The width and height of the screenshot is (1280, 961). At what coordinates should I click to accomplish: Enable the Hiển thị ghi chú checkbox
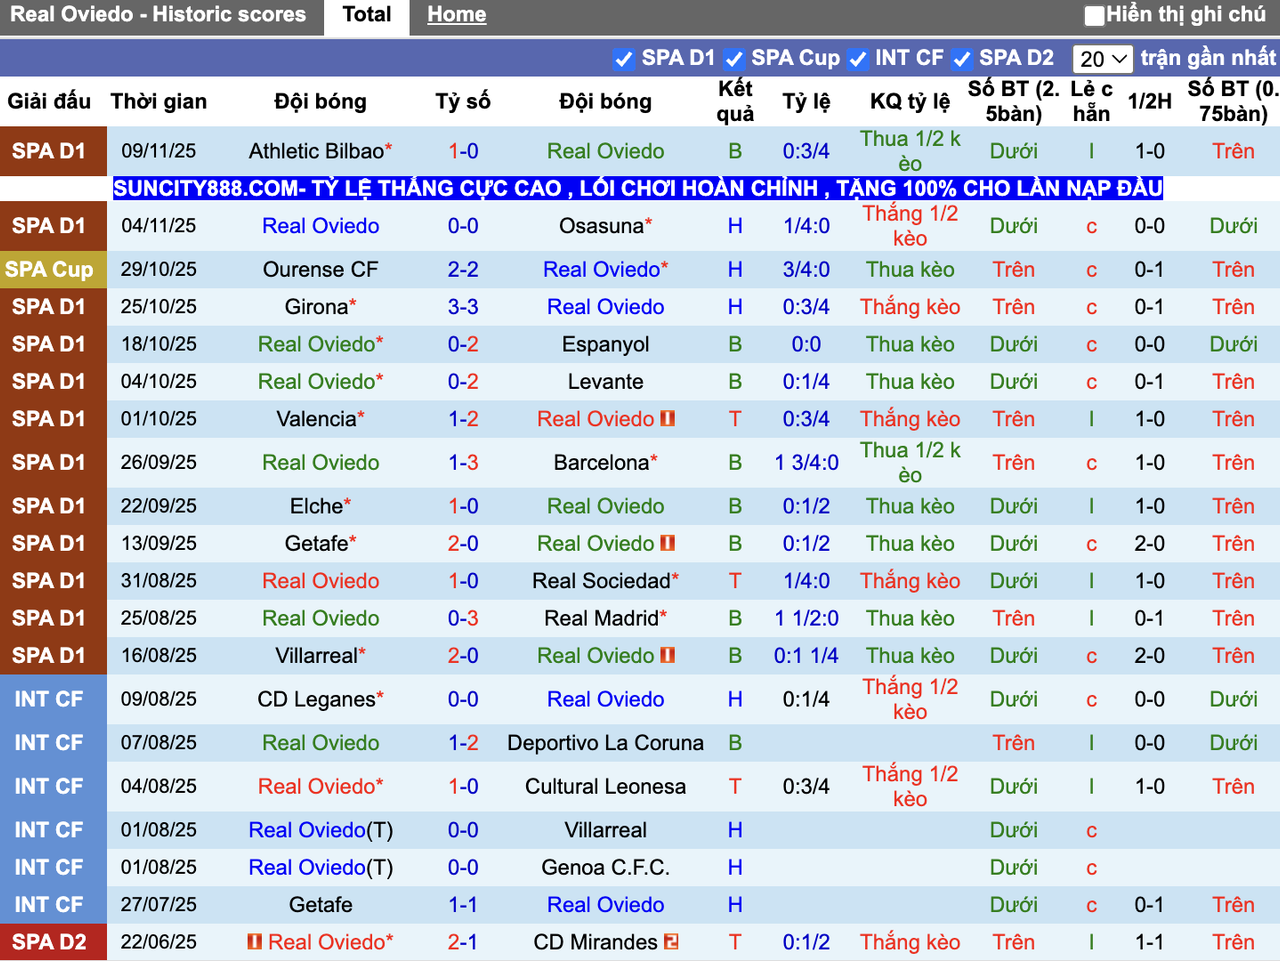[1095, 15]
